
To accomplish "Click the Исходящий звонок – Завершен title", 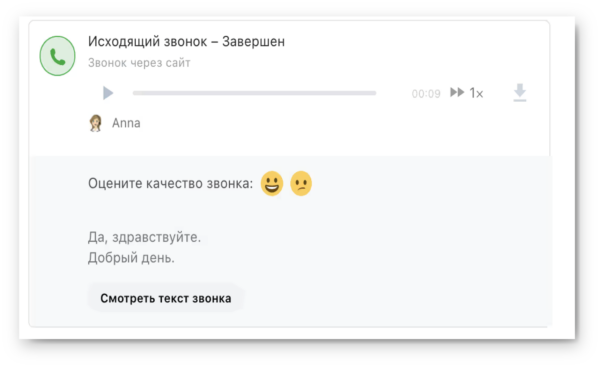I will pos(186,41).
